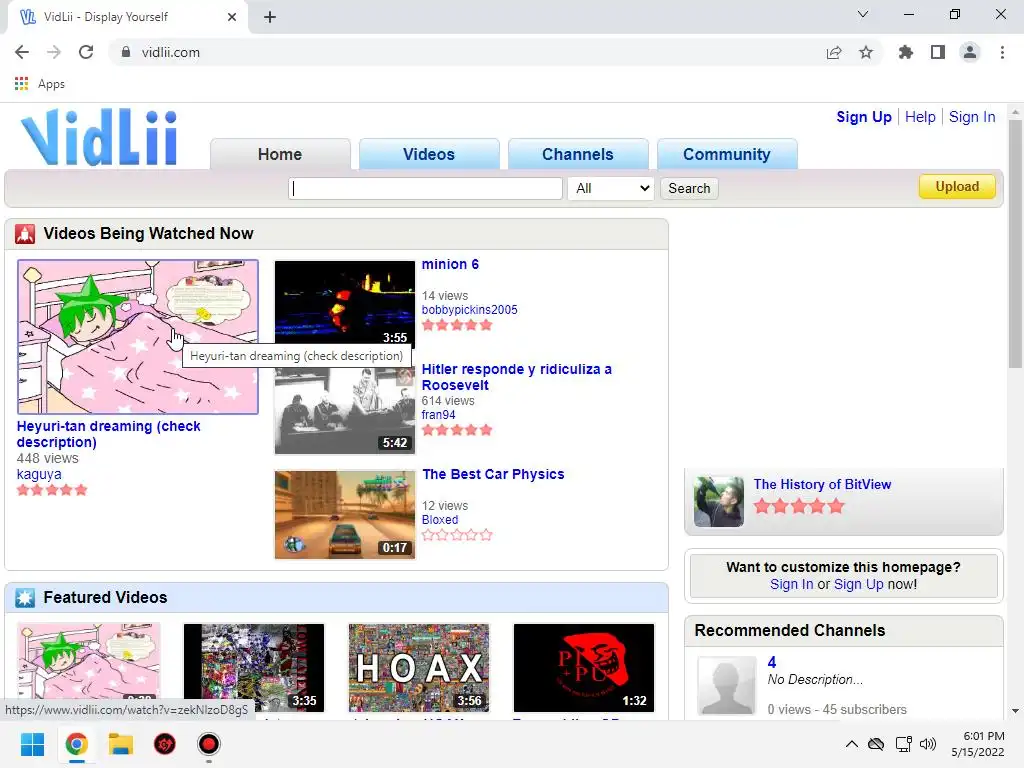Click the Featured Videos star icon
Image resolution: width=1024 pixels, height=768 pixels.
tap(25, 598)
